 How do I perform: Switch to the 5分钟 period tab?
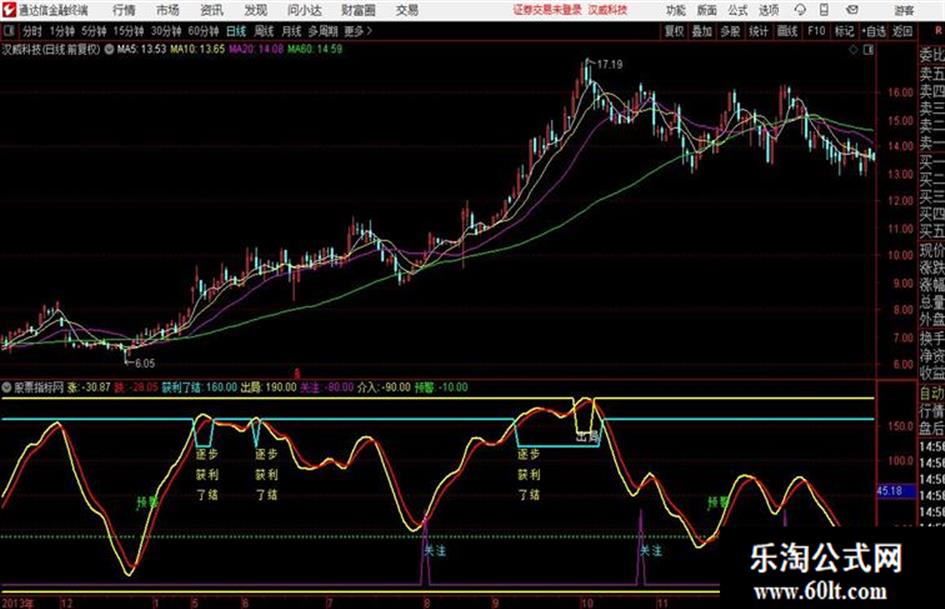click(x=93, y=31)
